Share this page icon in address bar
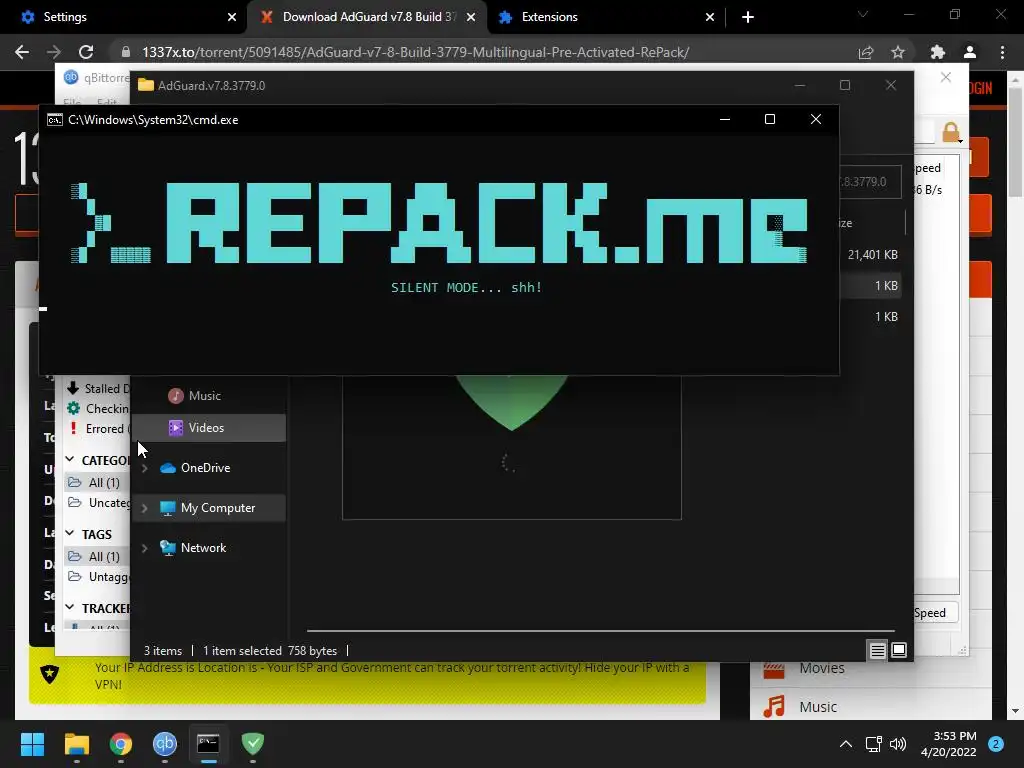 (866, 52)
